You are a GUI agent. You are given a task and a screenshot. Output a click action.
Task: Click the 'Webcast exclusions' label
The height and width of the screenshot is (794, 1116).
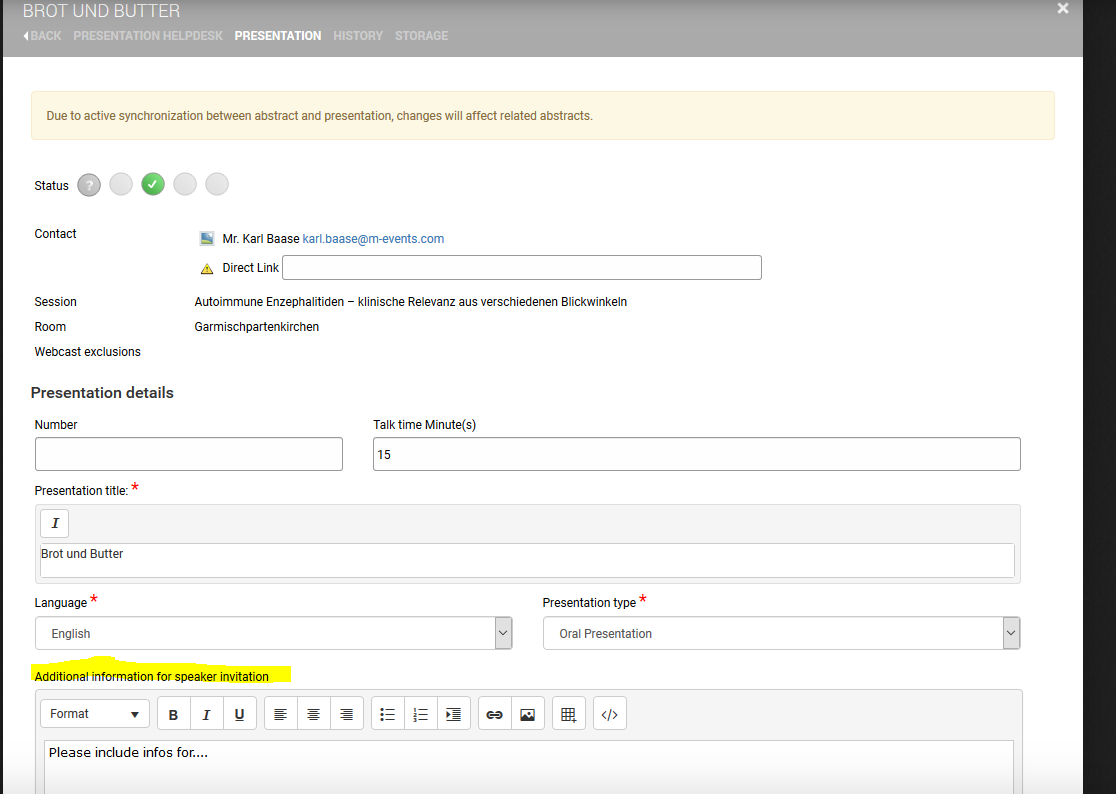[88, 351]
